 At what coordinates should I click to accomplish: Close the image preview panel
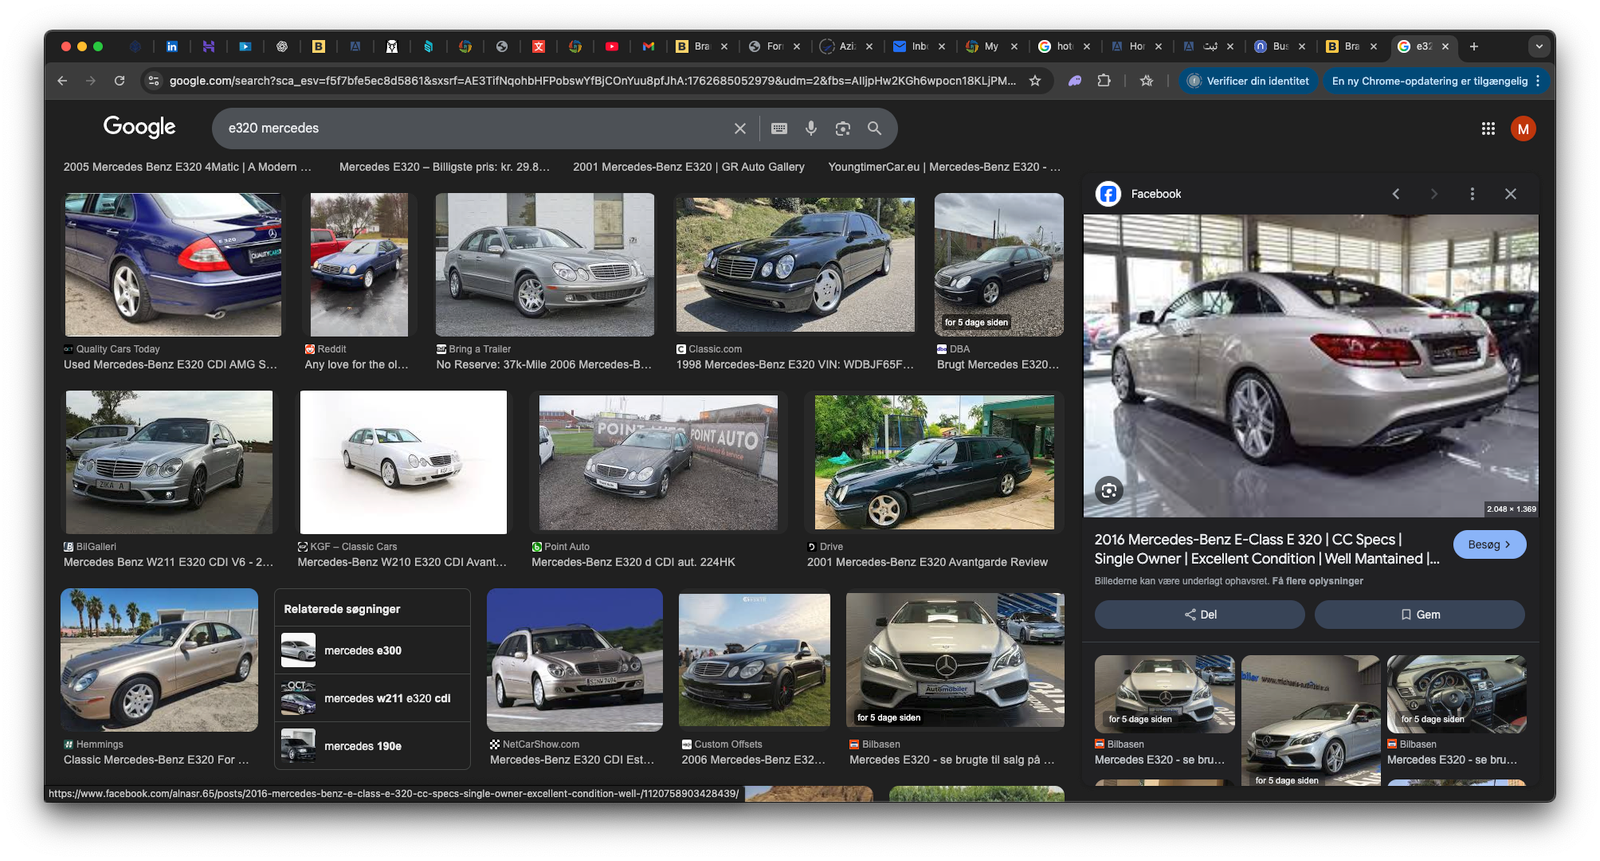click(1511, 194)
